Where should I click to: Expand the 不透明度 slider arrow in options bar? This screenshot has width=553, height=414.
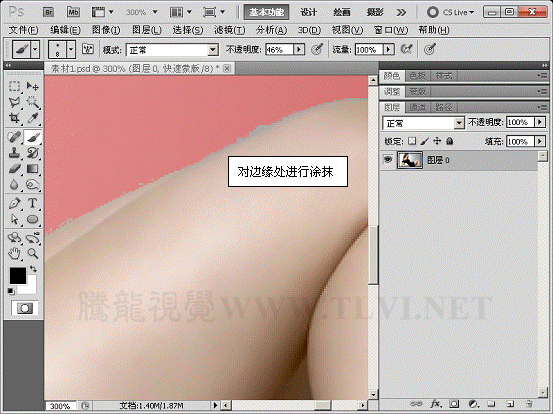tap(299, 49)
